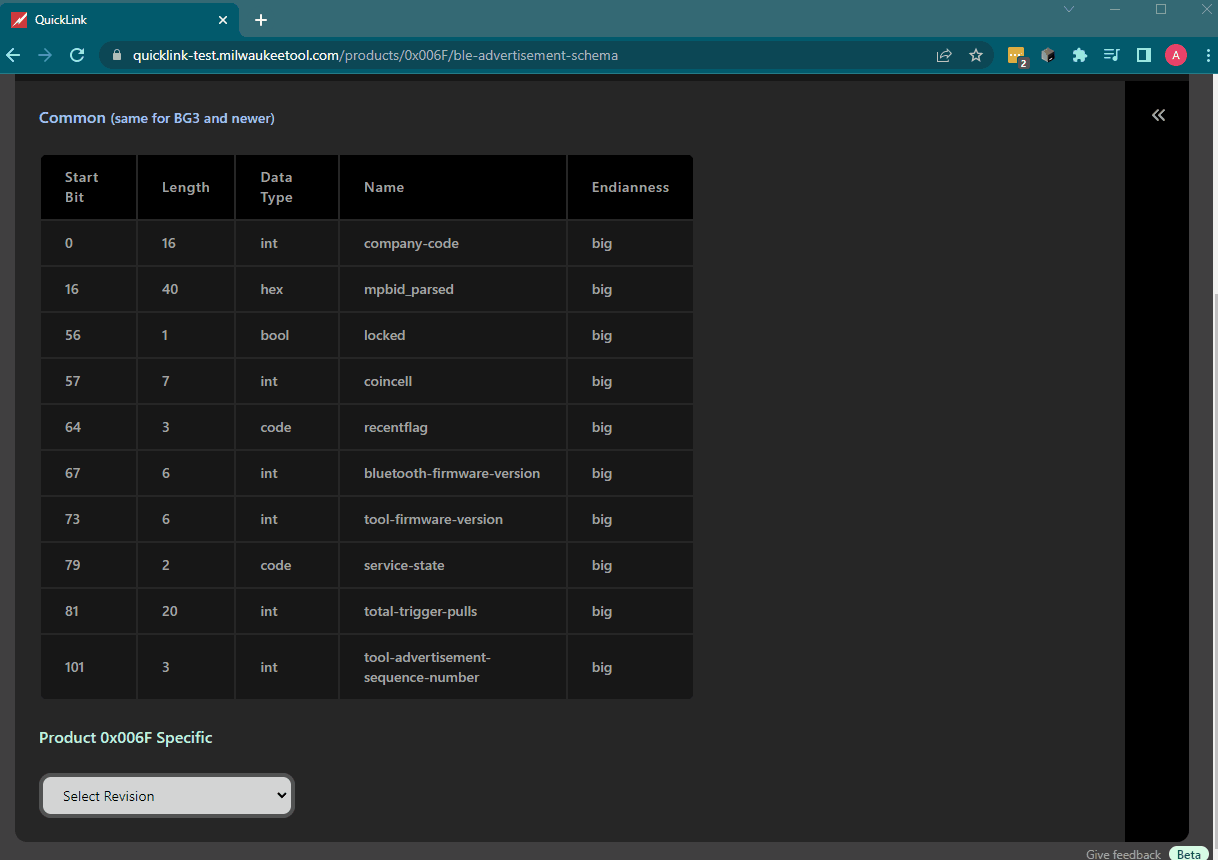Open the extensions puzzle icon
Viewport: 1218px width, 860px height.
click(x=1080, y=56)
